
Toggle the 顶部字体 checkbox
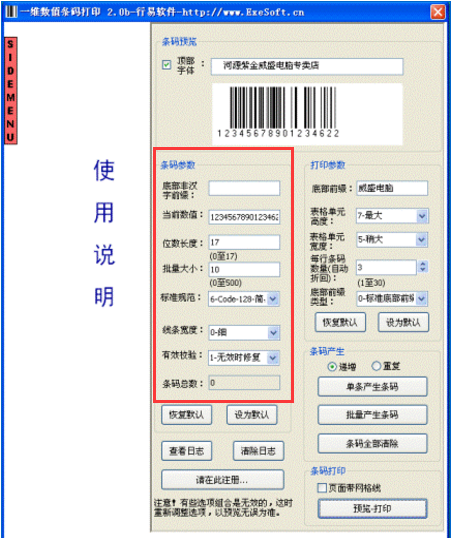tap(166, 65)
